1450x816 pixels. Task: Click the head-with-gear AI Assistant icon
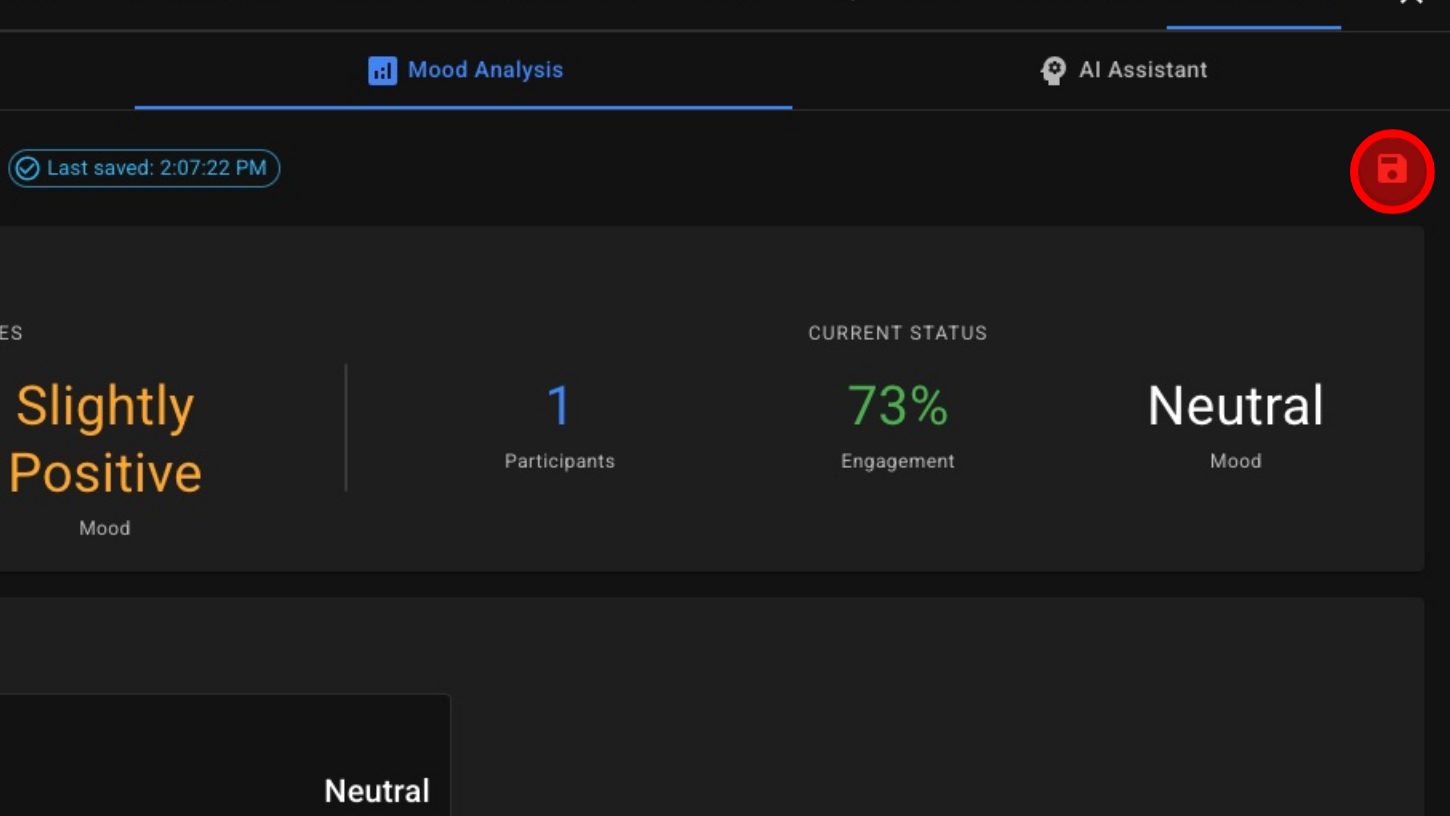(x=1053, y=70)
